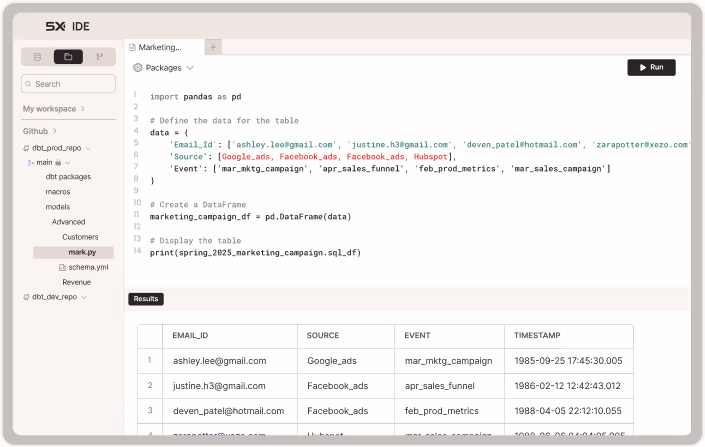Click Github section label
This screenshot has height=447, width=705.
point(35,131)
